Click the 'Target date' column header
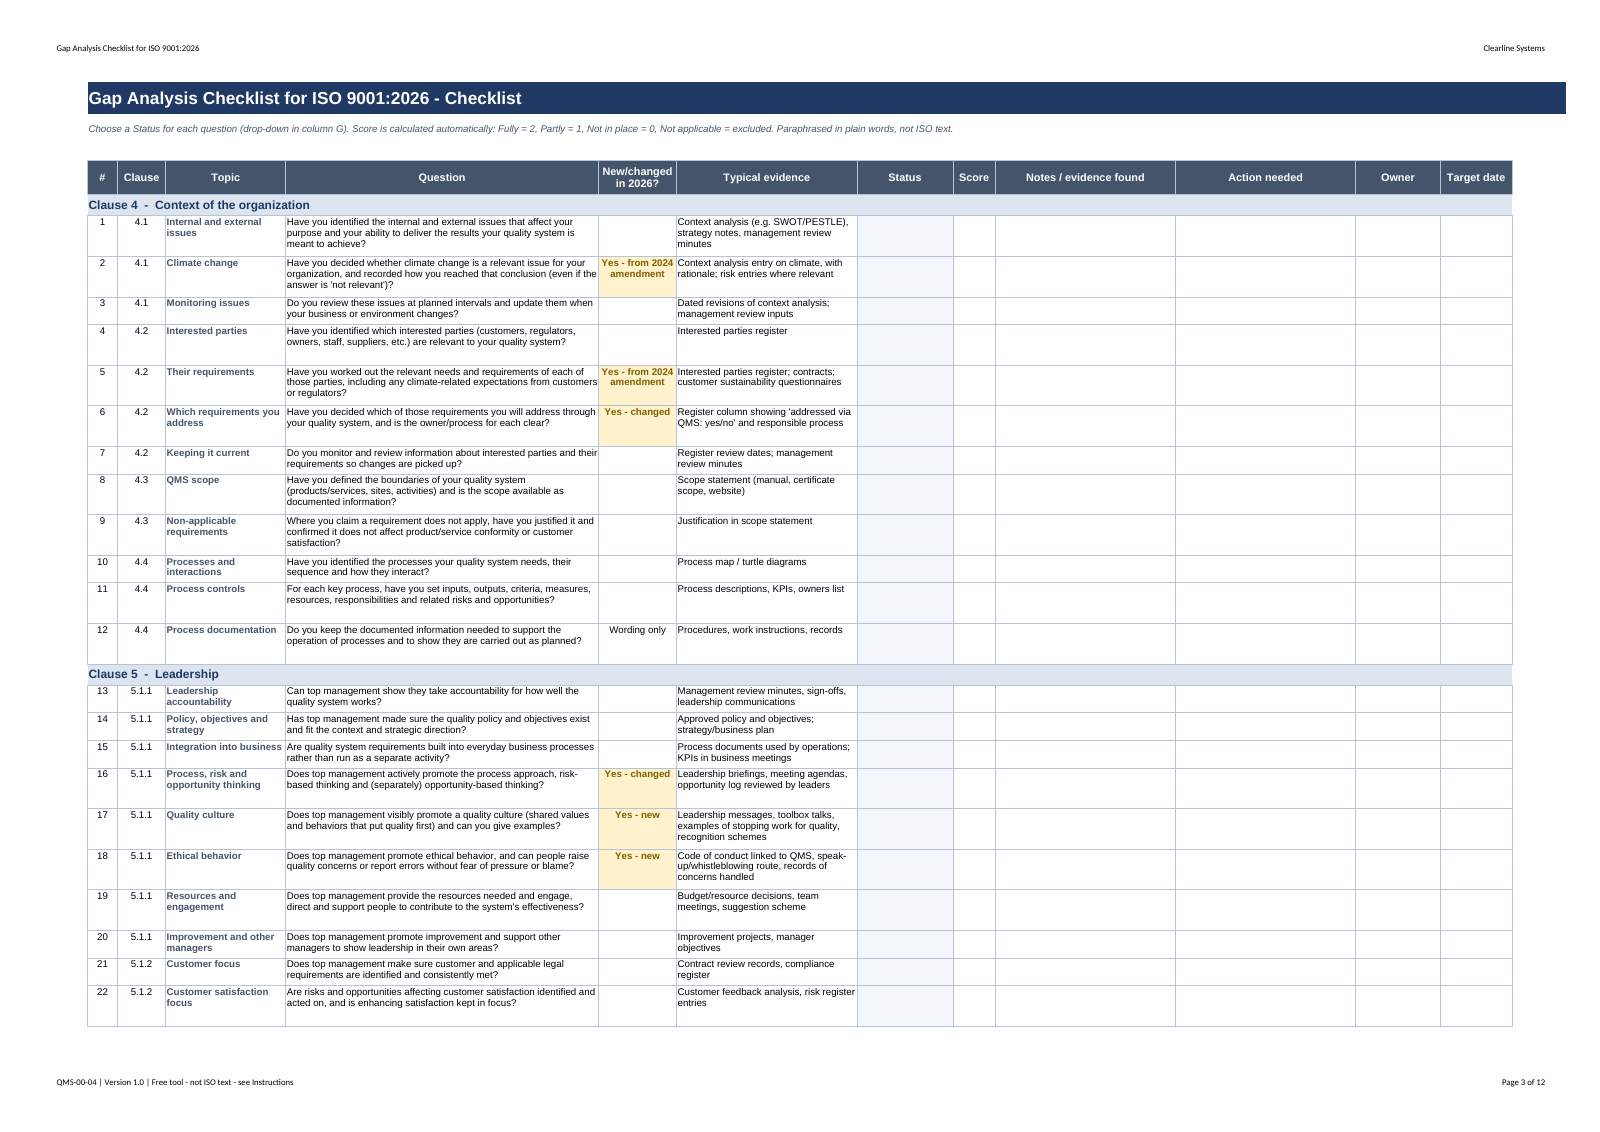The image size is (1600, 1132). (x=1475, y=178)
